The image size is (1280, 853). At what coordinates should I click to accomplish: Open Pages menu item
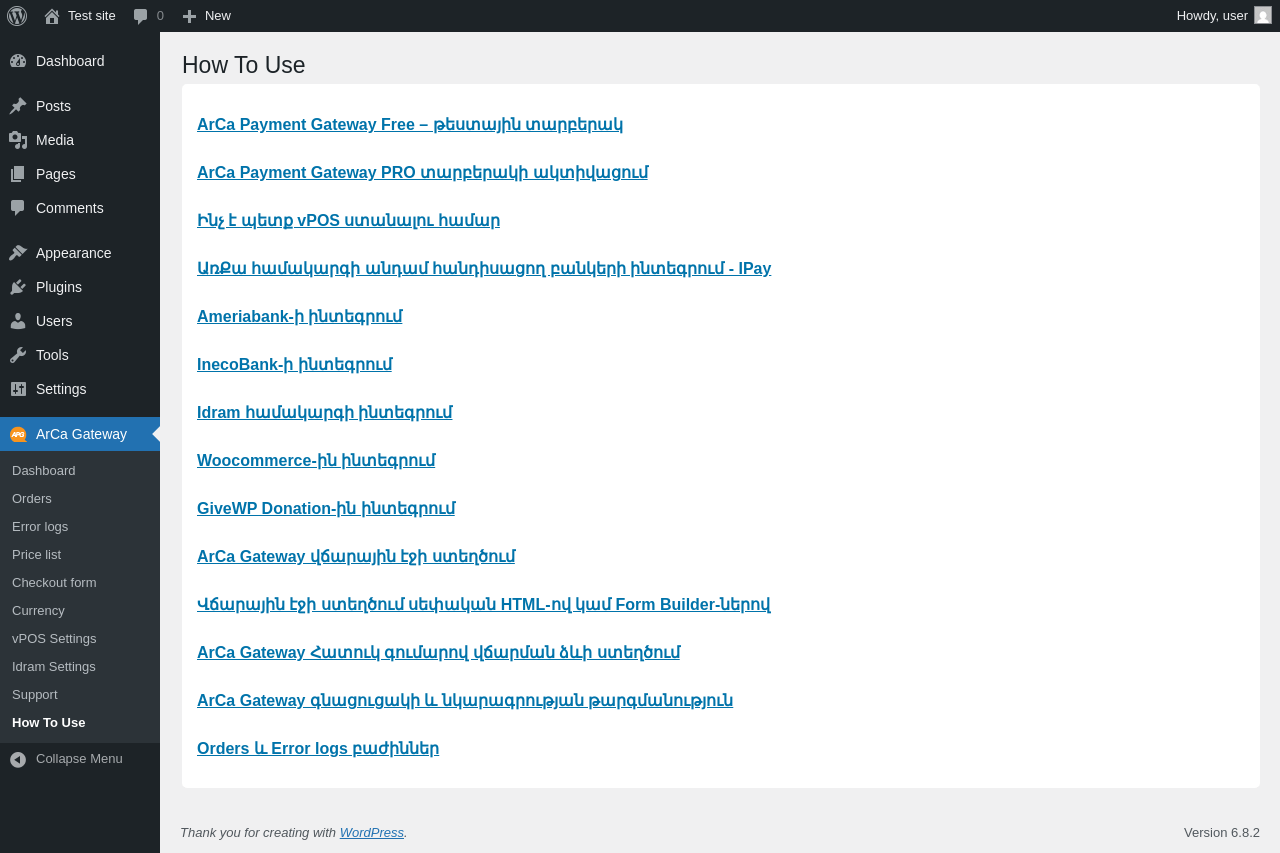[x=80, y=174]
